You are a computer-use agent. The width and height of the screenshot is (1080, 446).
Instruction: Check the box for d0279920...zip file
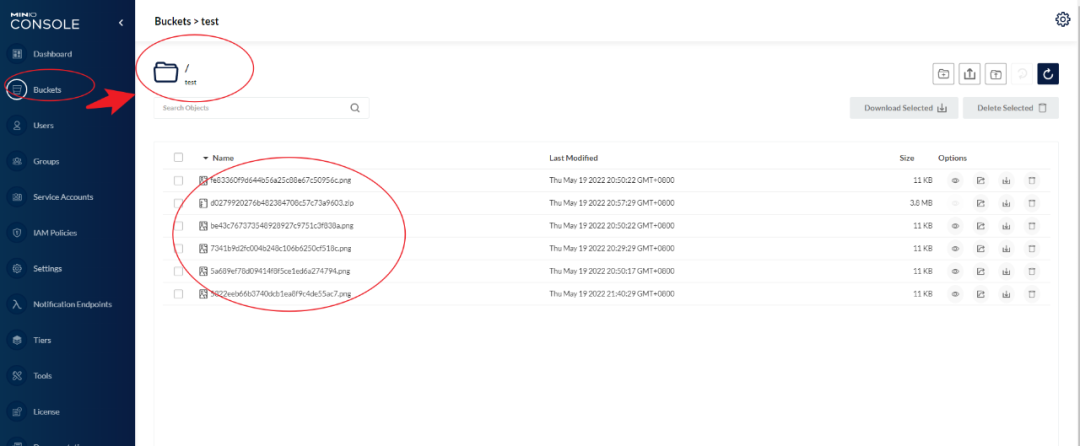pyautogui.click(x=178, y=203)
